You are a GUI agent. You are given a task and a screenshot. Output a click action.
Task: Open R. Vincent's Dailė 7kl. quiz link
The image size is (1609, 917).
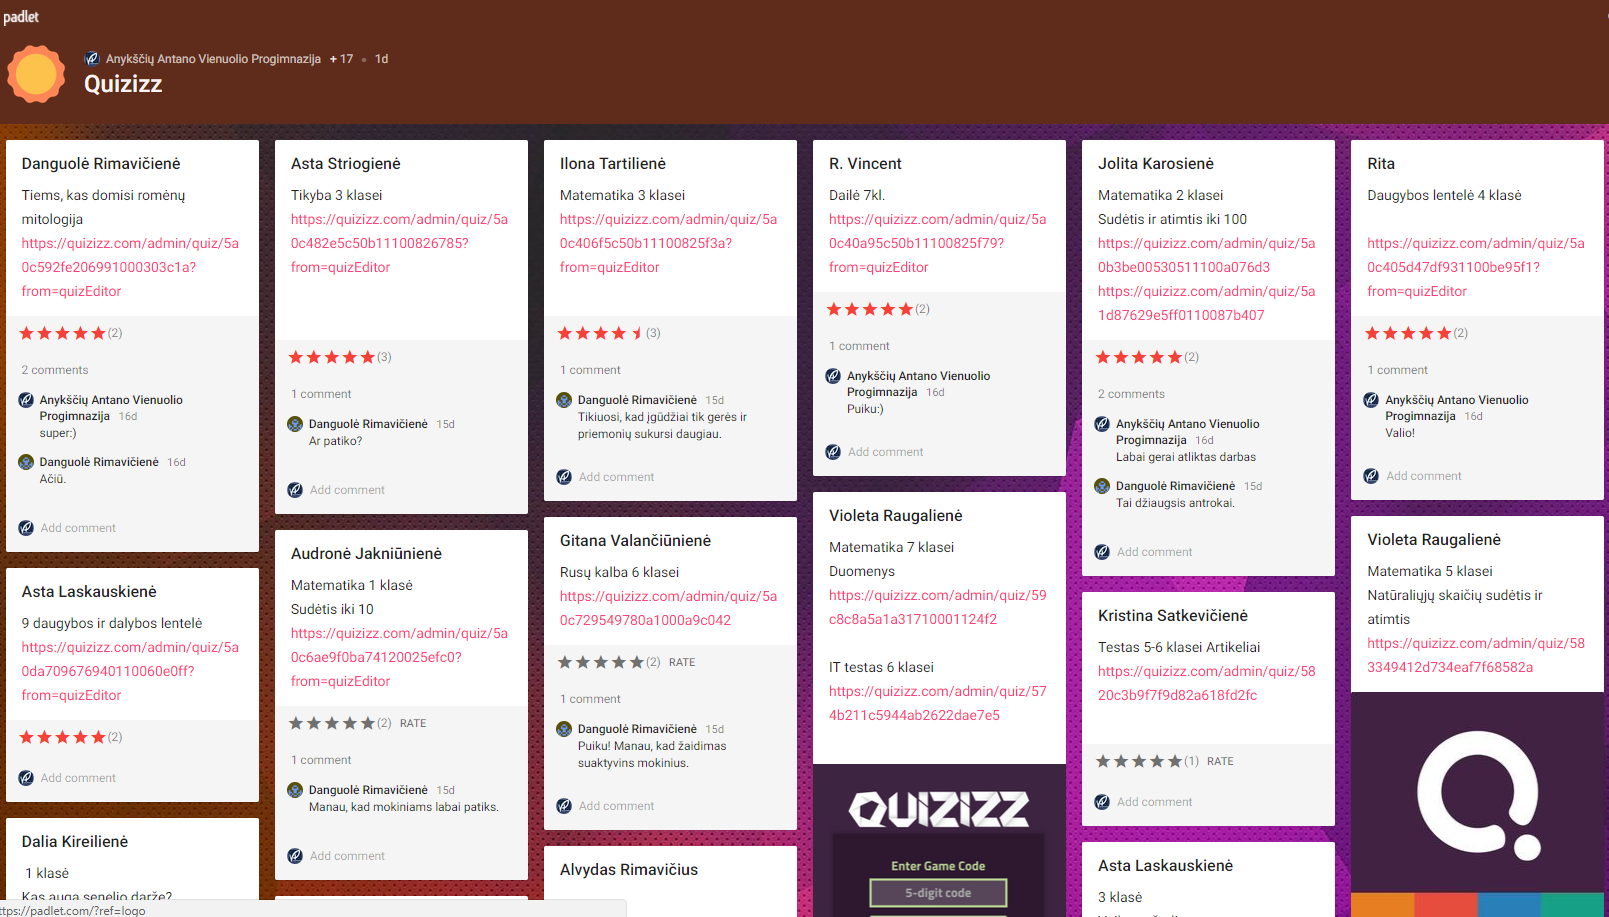click(937, 243)
